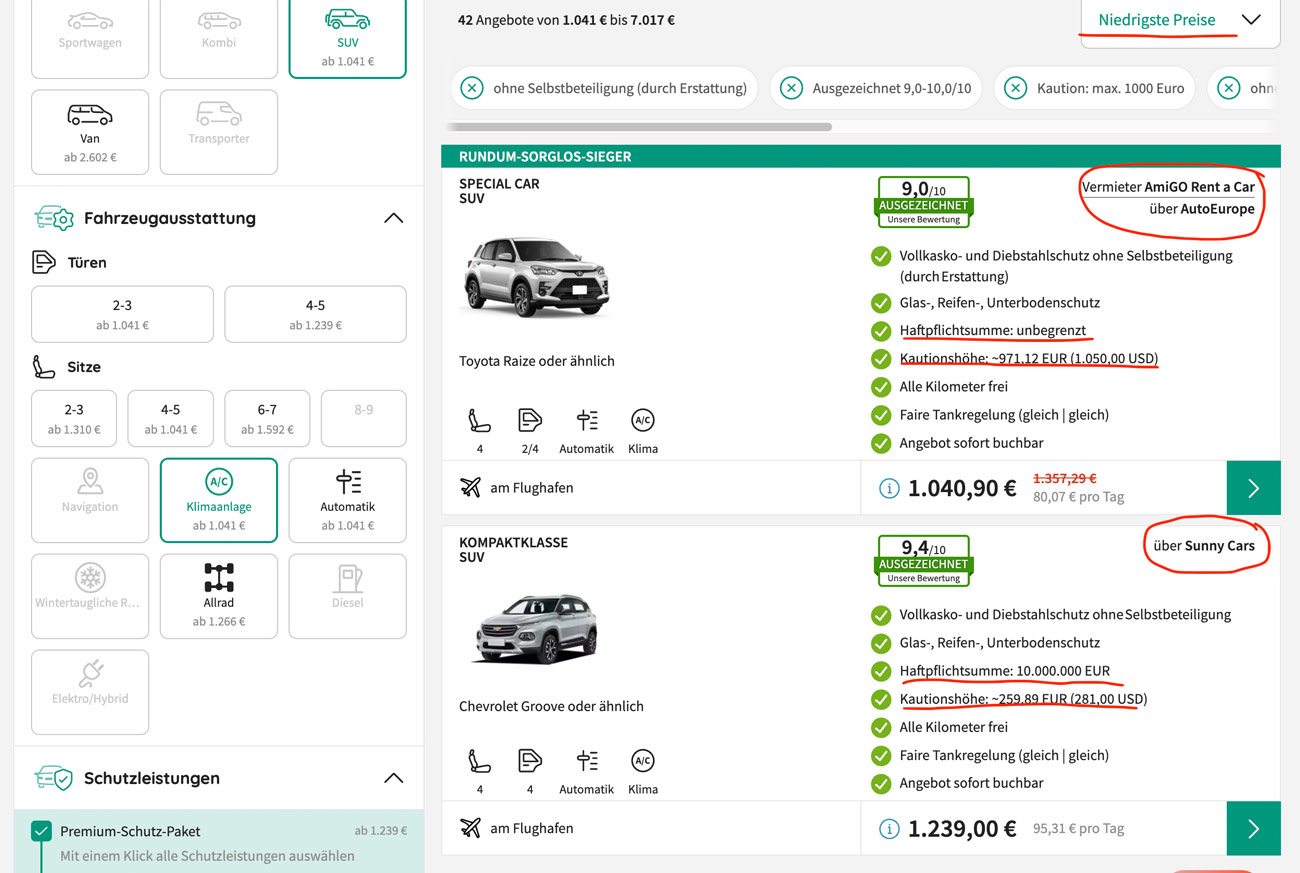Click the Schutzleistungen car-shield section icon
This screenshot has width=1300, height=873.
click(x=54, y=778)
